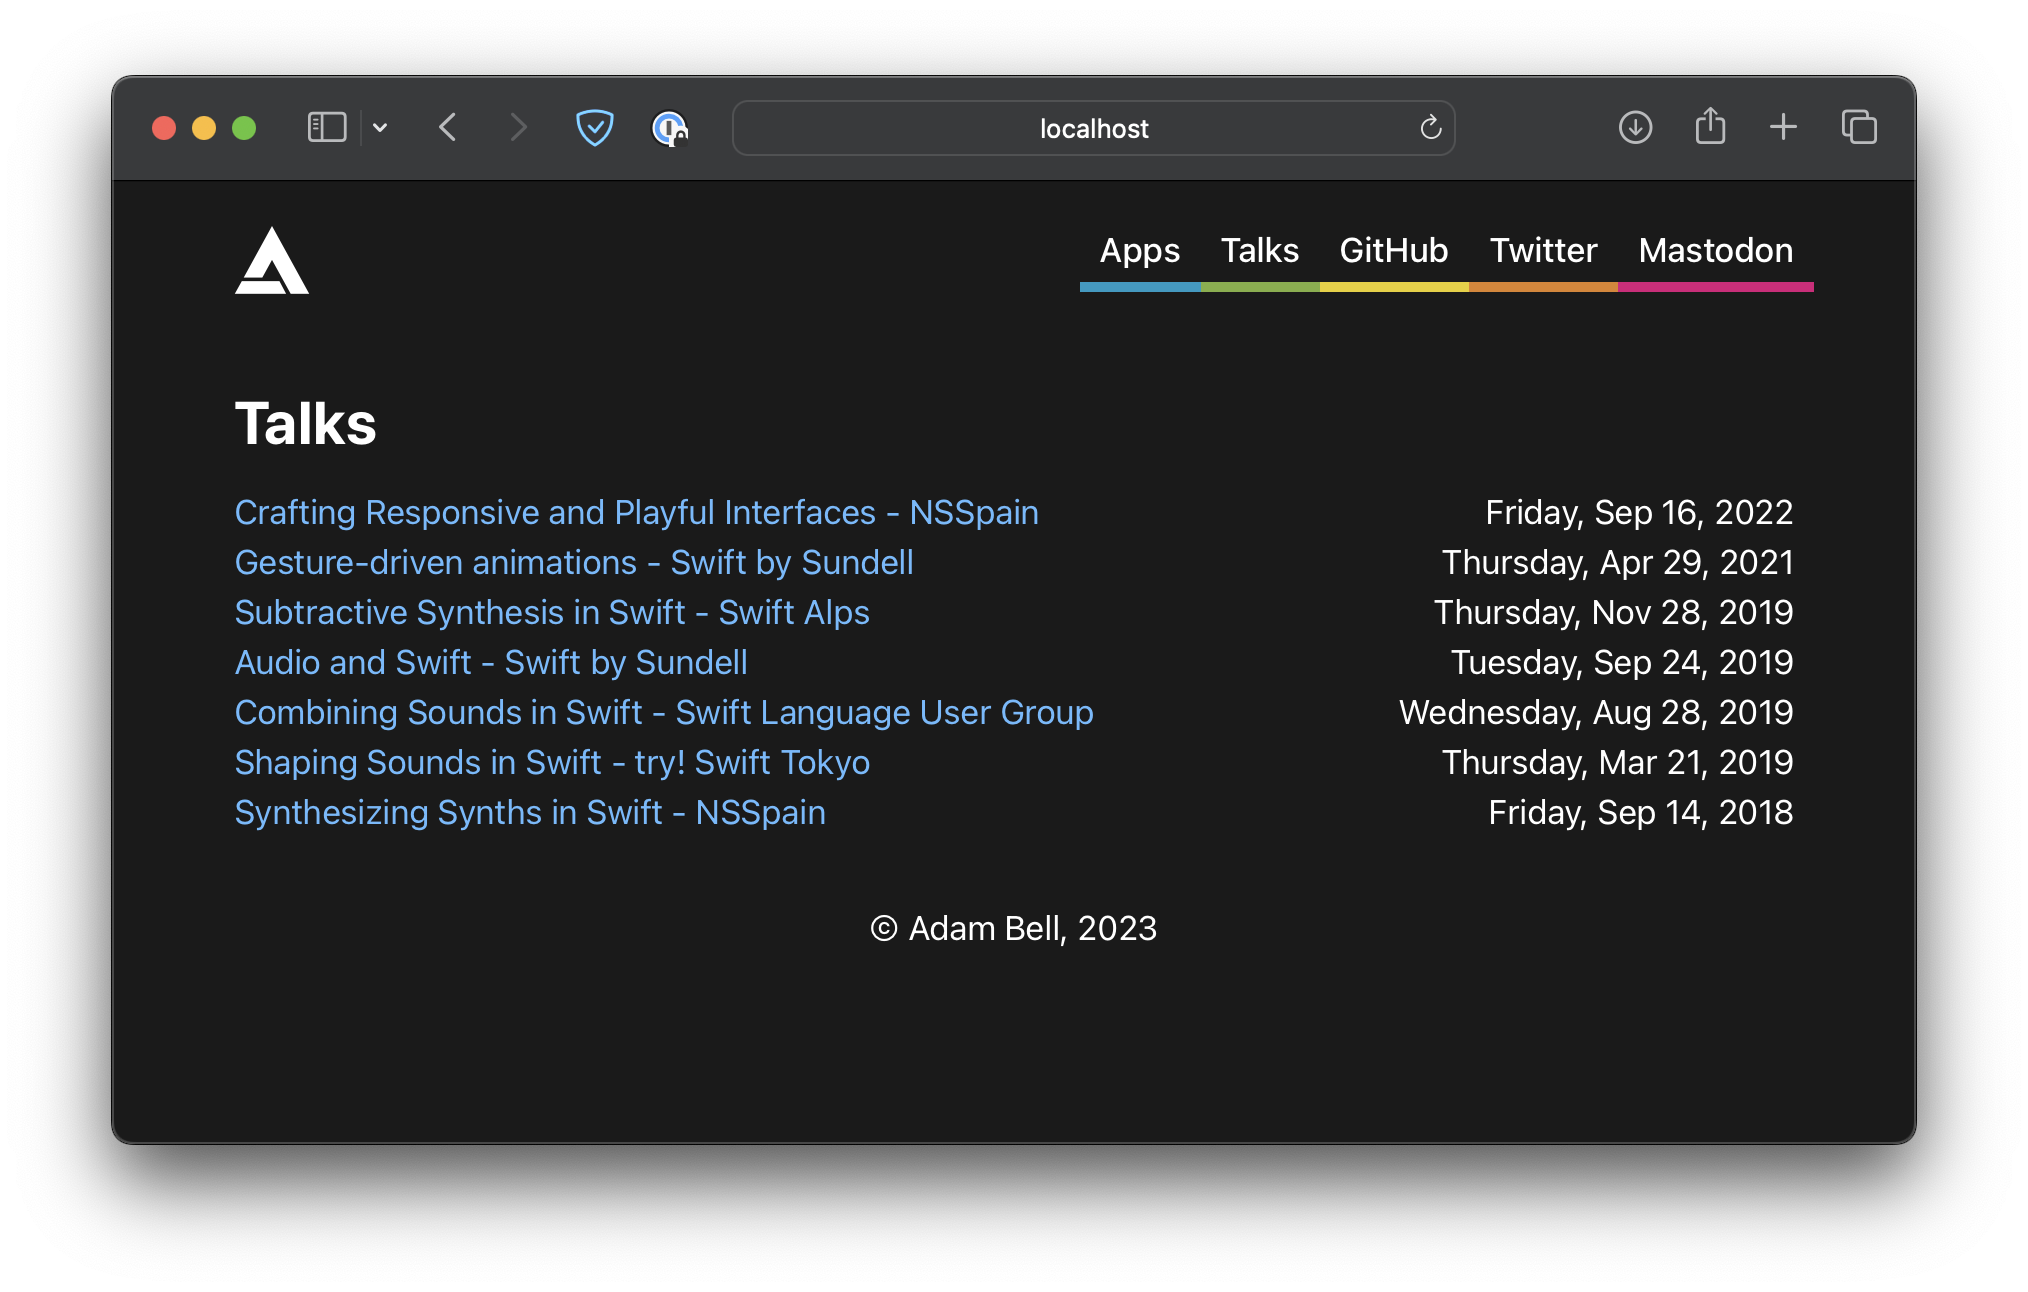Click the 1Password extension icon
The width and height of the screenshot is (2028, 1292).
point(667,129)
